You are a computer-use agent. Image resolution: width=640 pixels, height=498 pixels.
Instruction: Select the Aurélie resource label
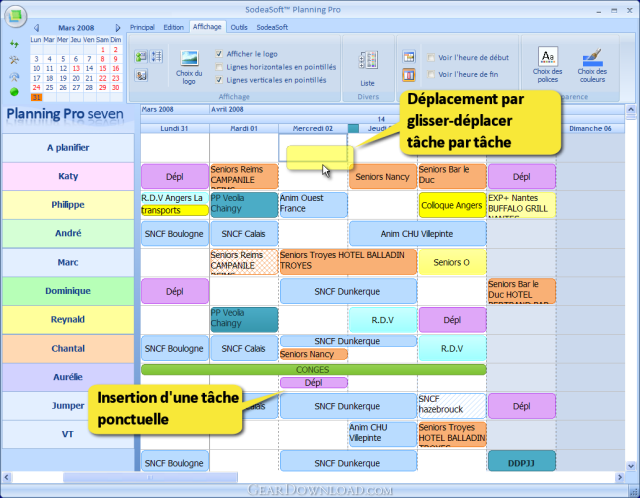[x=68, y=377]
